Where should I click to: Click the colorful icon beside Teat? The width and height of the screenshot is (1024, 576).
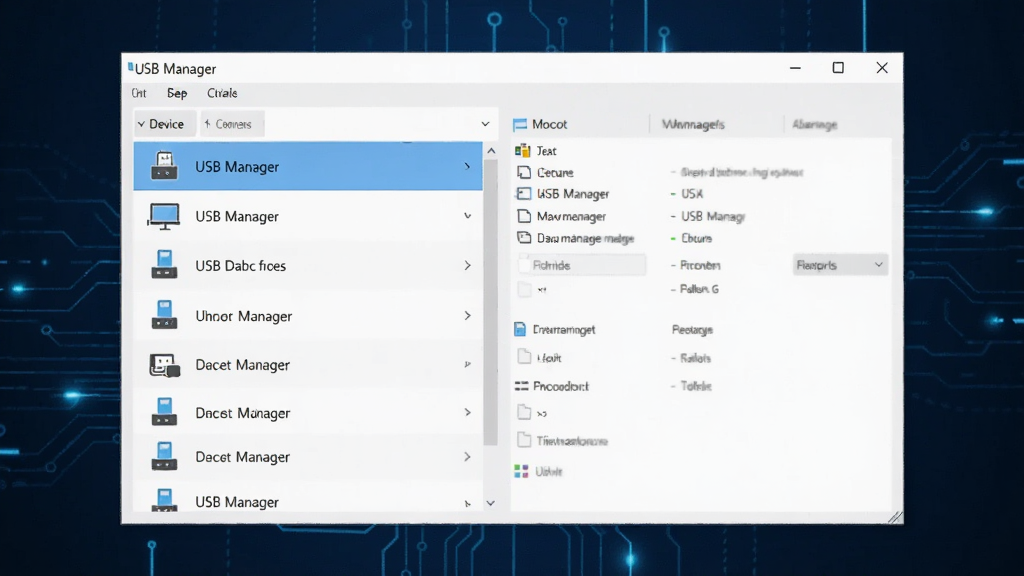pyautogui.click(x=522, y=151)
